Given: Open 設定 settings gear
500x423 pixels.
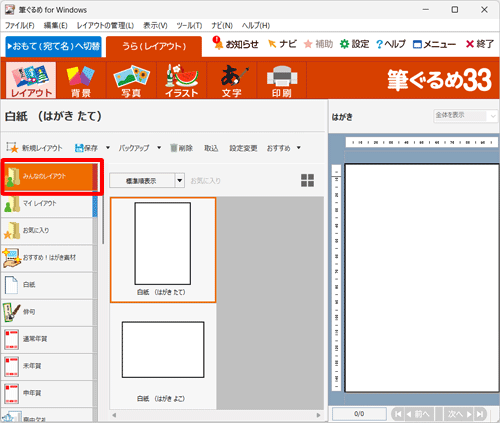Looking at the screenshot, I should (x=354, y=44).
